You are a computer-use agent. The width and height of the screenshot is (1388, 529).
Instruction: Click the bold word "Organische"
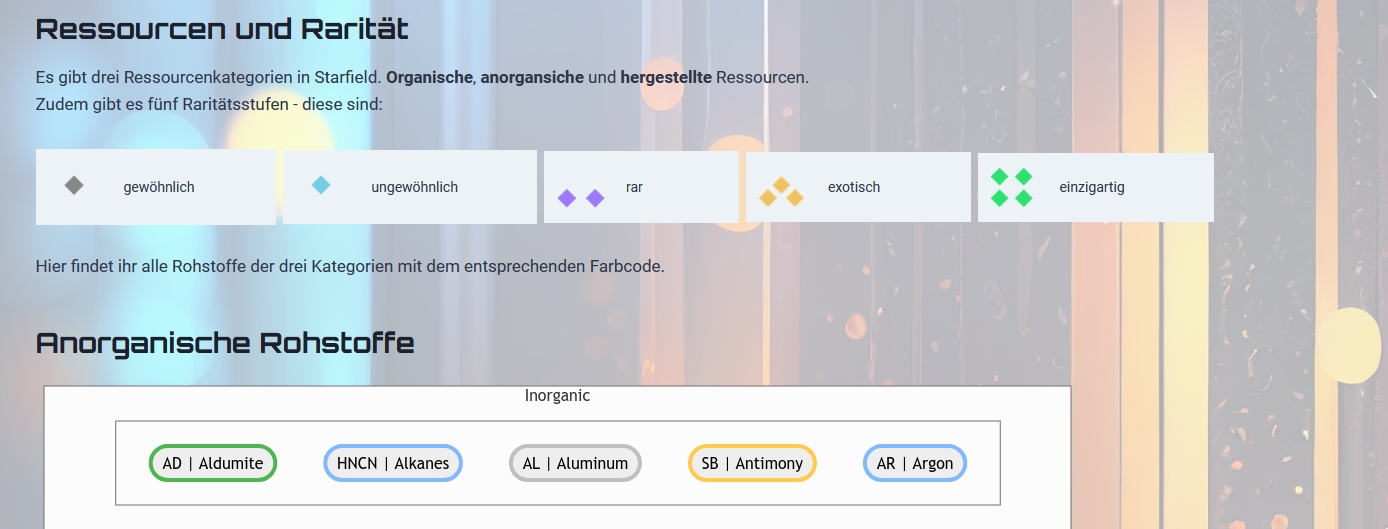(x=429, y=77)
